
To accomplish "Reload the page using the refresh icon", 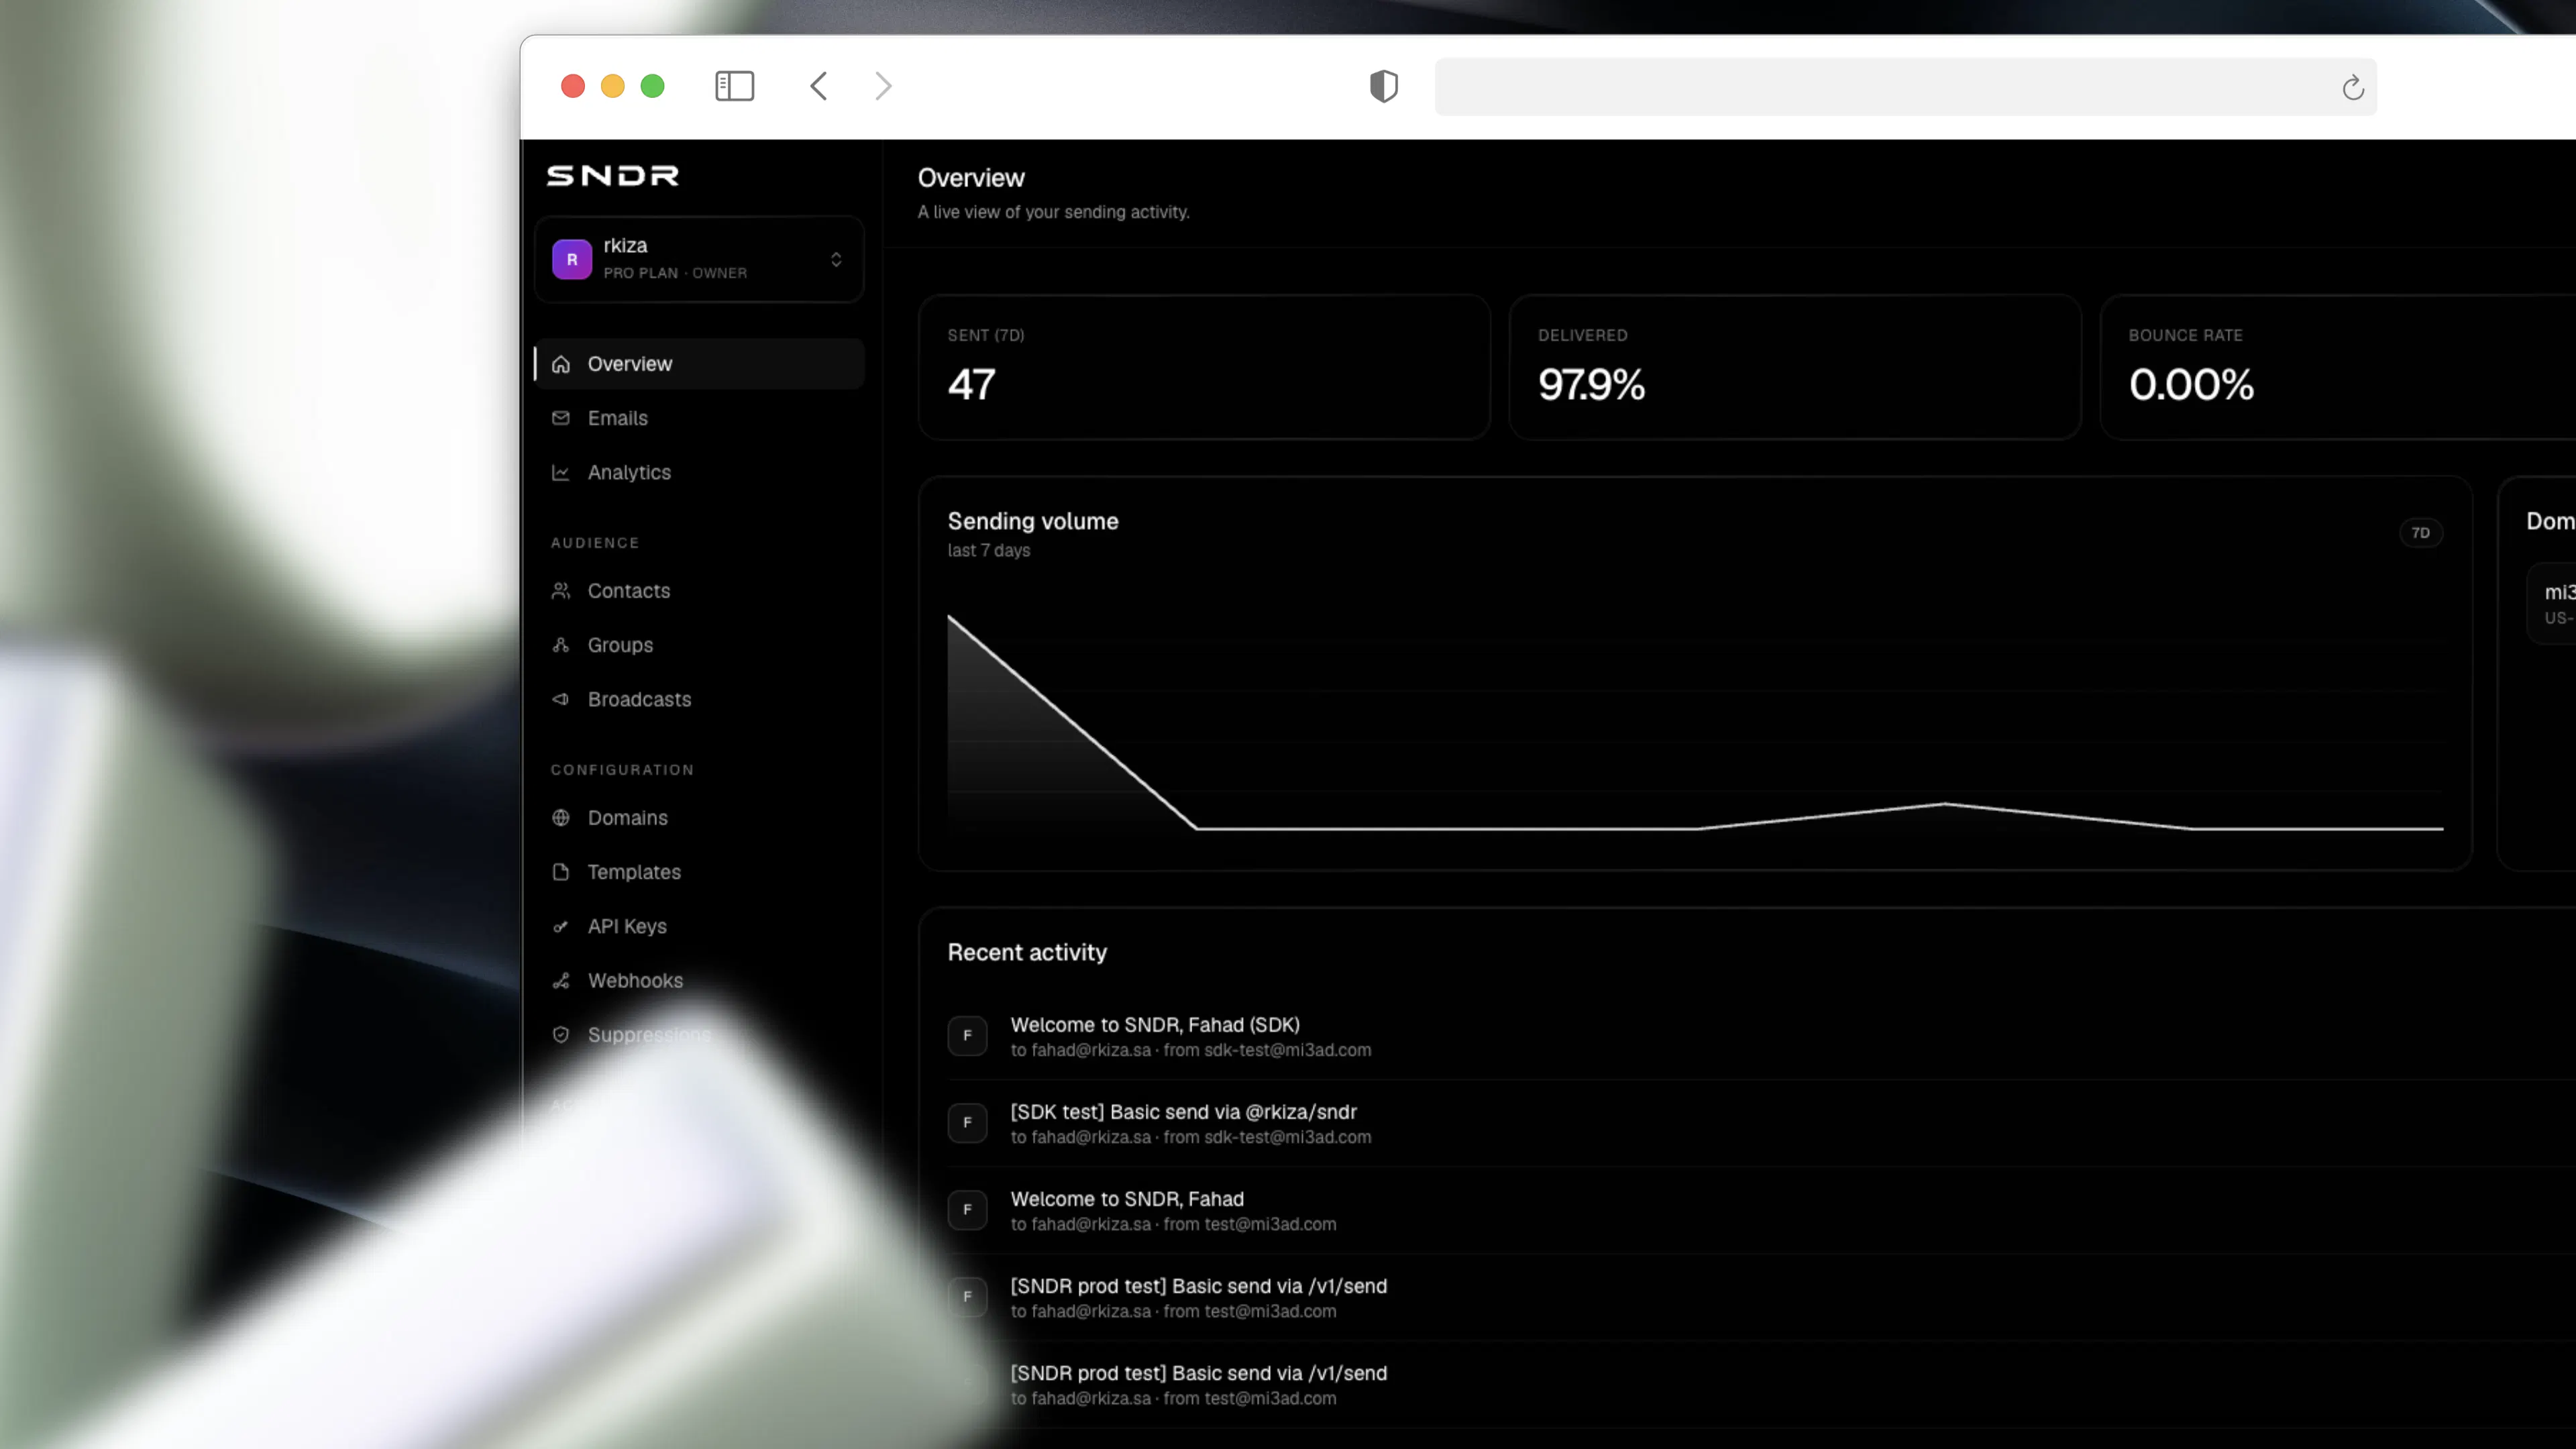I will pos(2353,87).
